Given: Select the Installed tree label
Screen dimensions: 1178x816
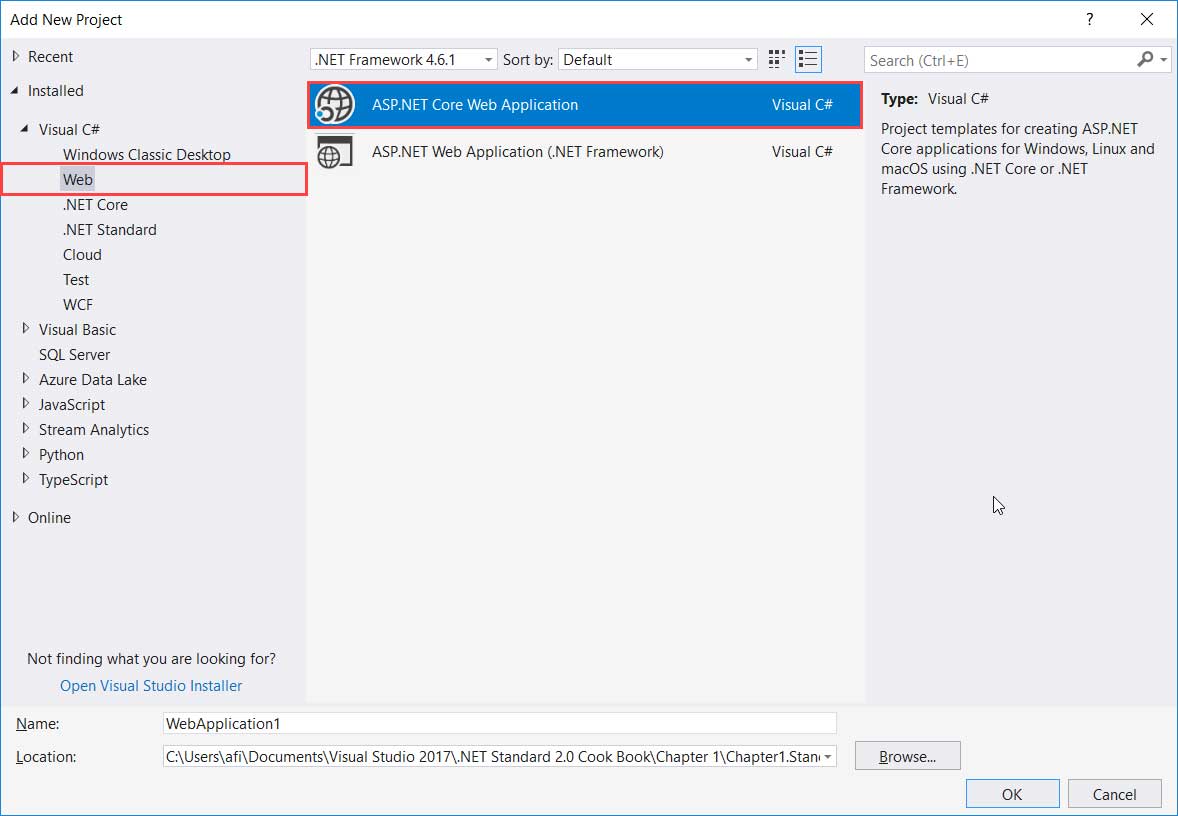Looking at the screenshot, I should click(x=56, y=90).
